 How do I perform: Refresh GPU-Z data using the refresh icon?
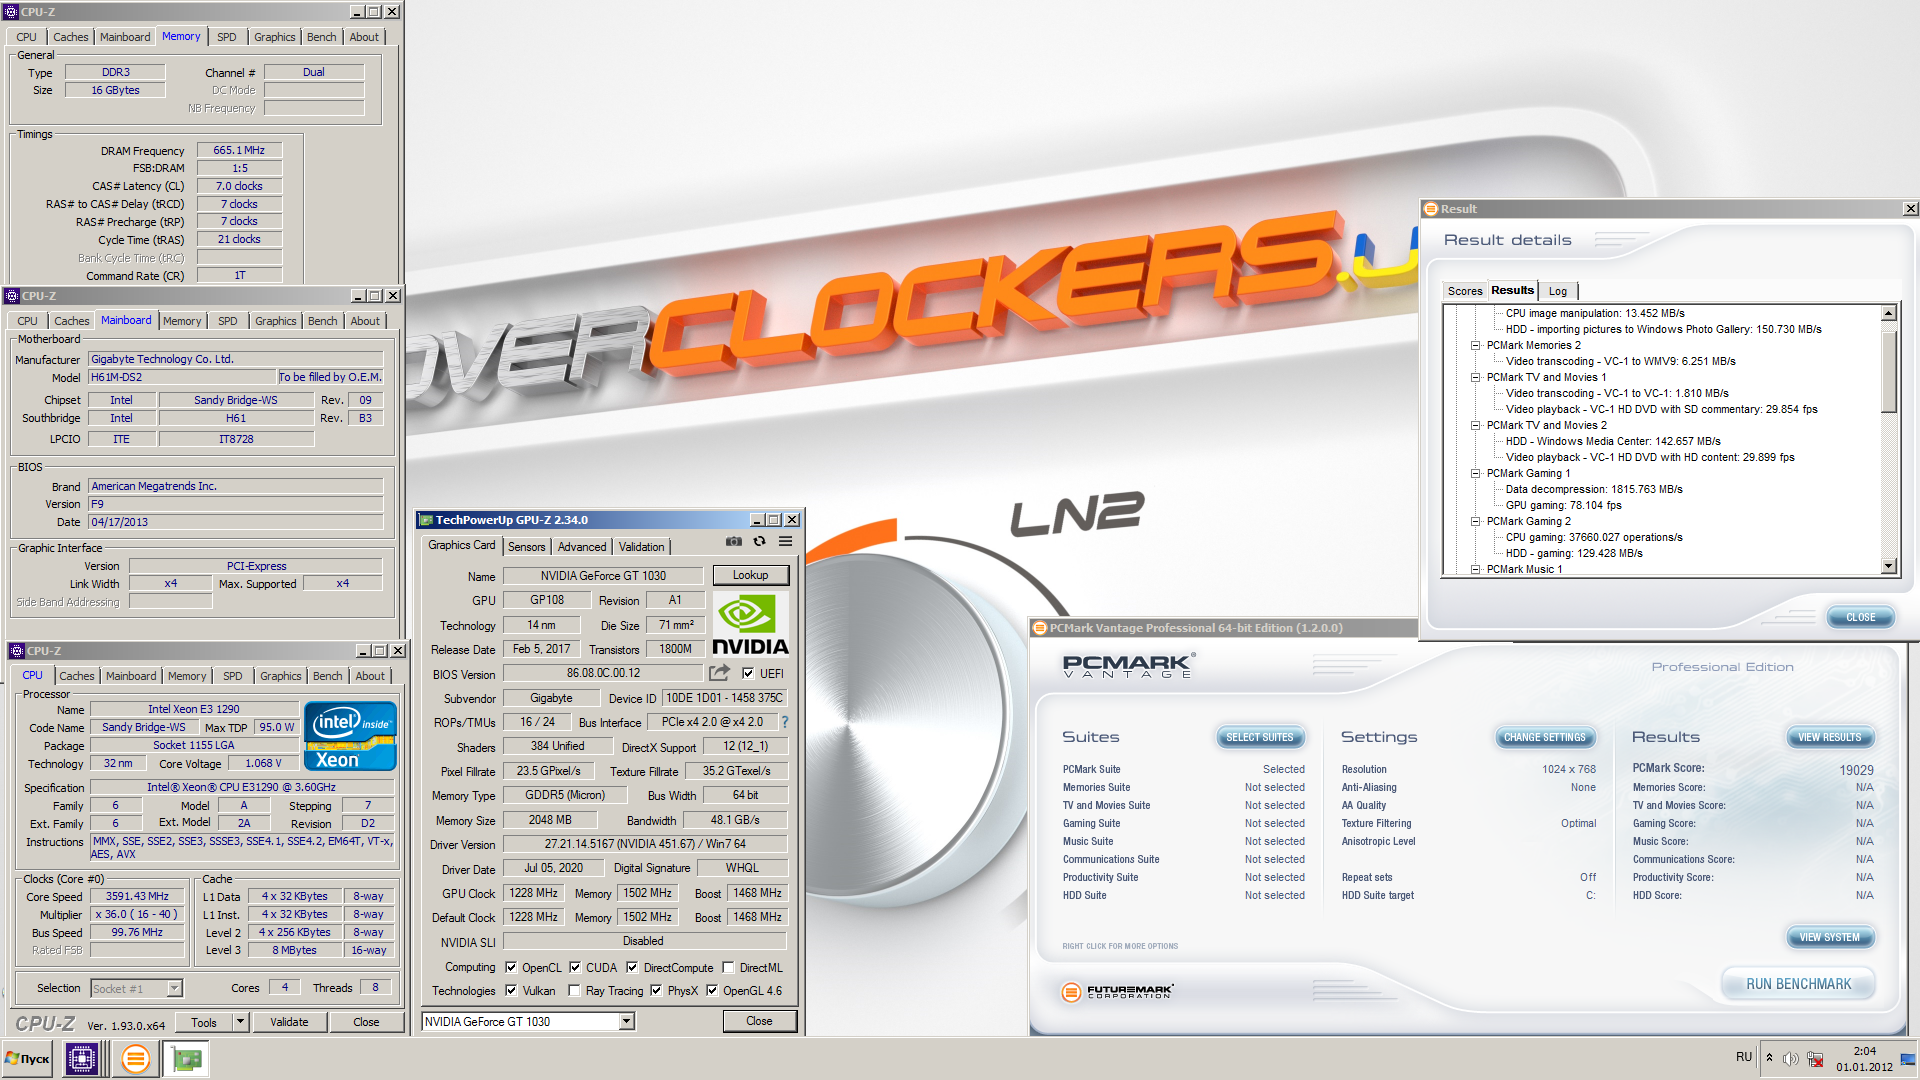click(x=760, y=541)
